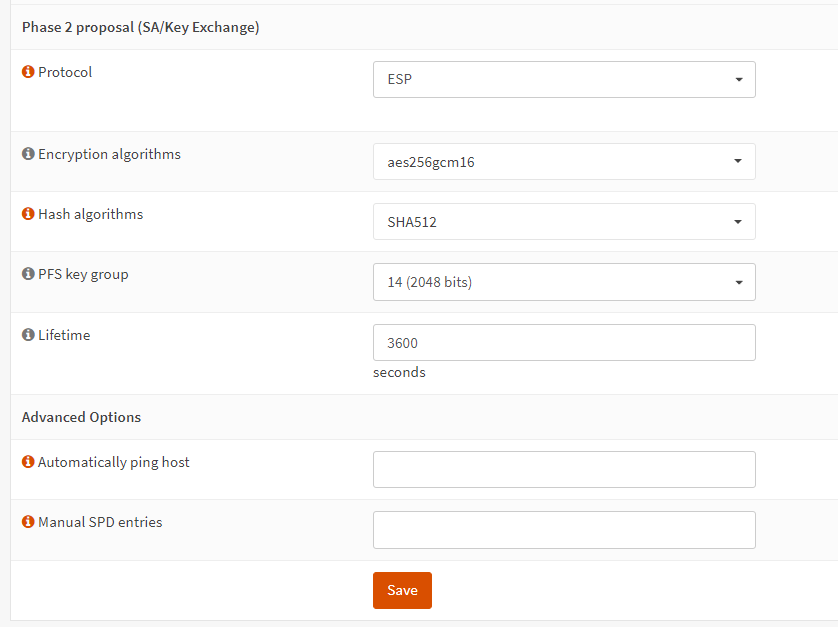Show help for Automatically ping host
The width and height of the screenshot is (838, 627).
click(28, 463)
